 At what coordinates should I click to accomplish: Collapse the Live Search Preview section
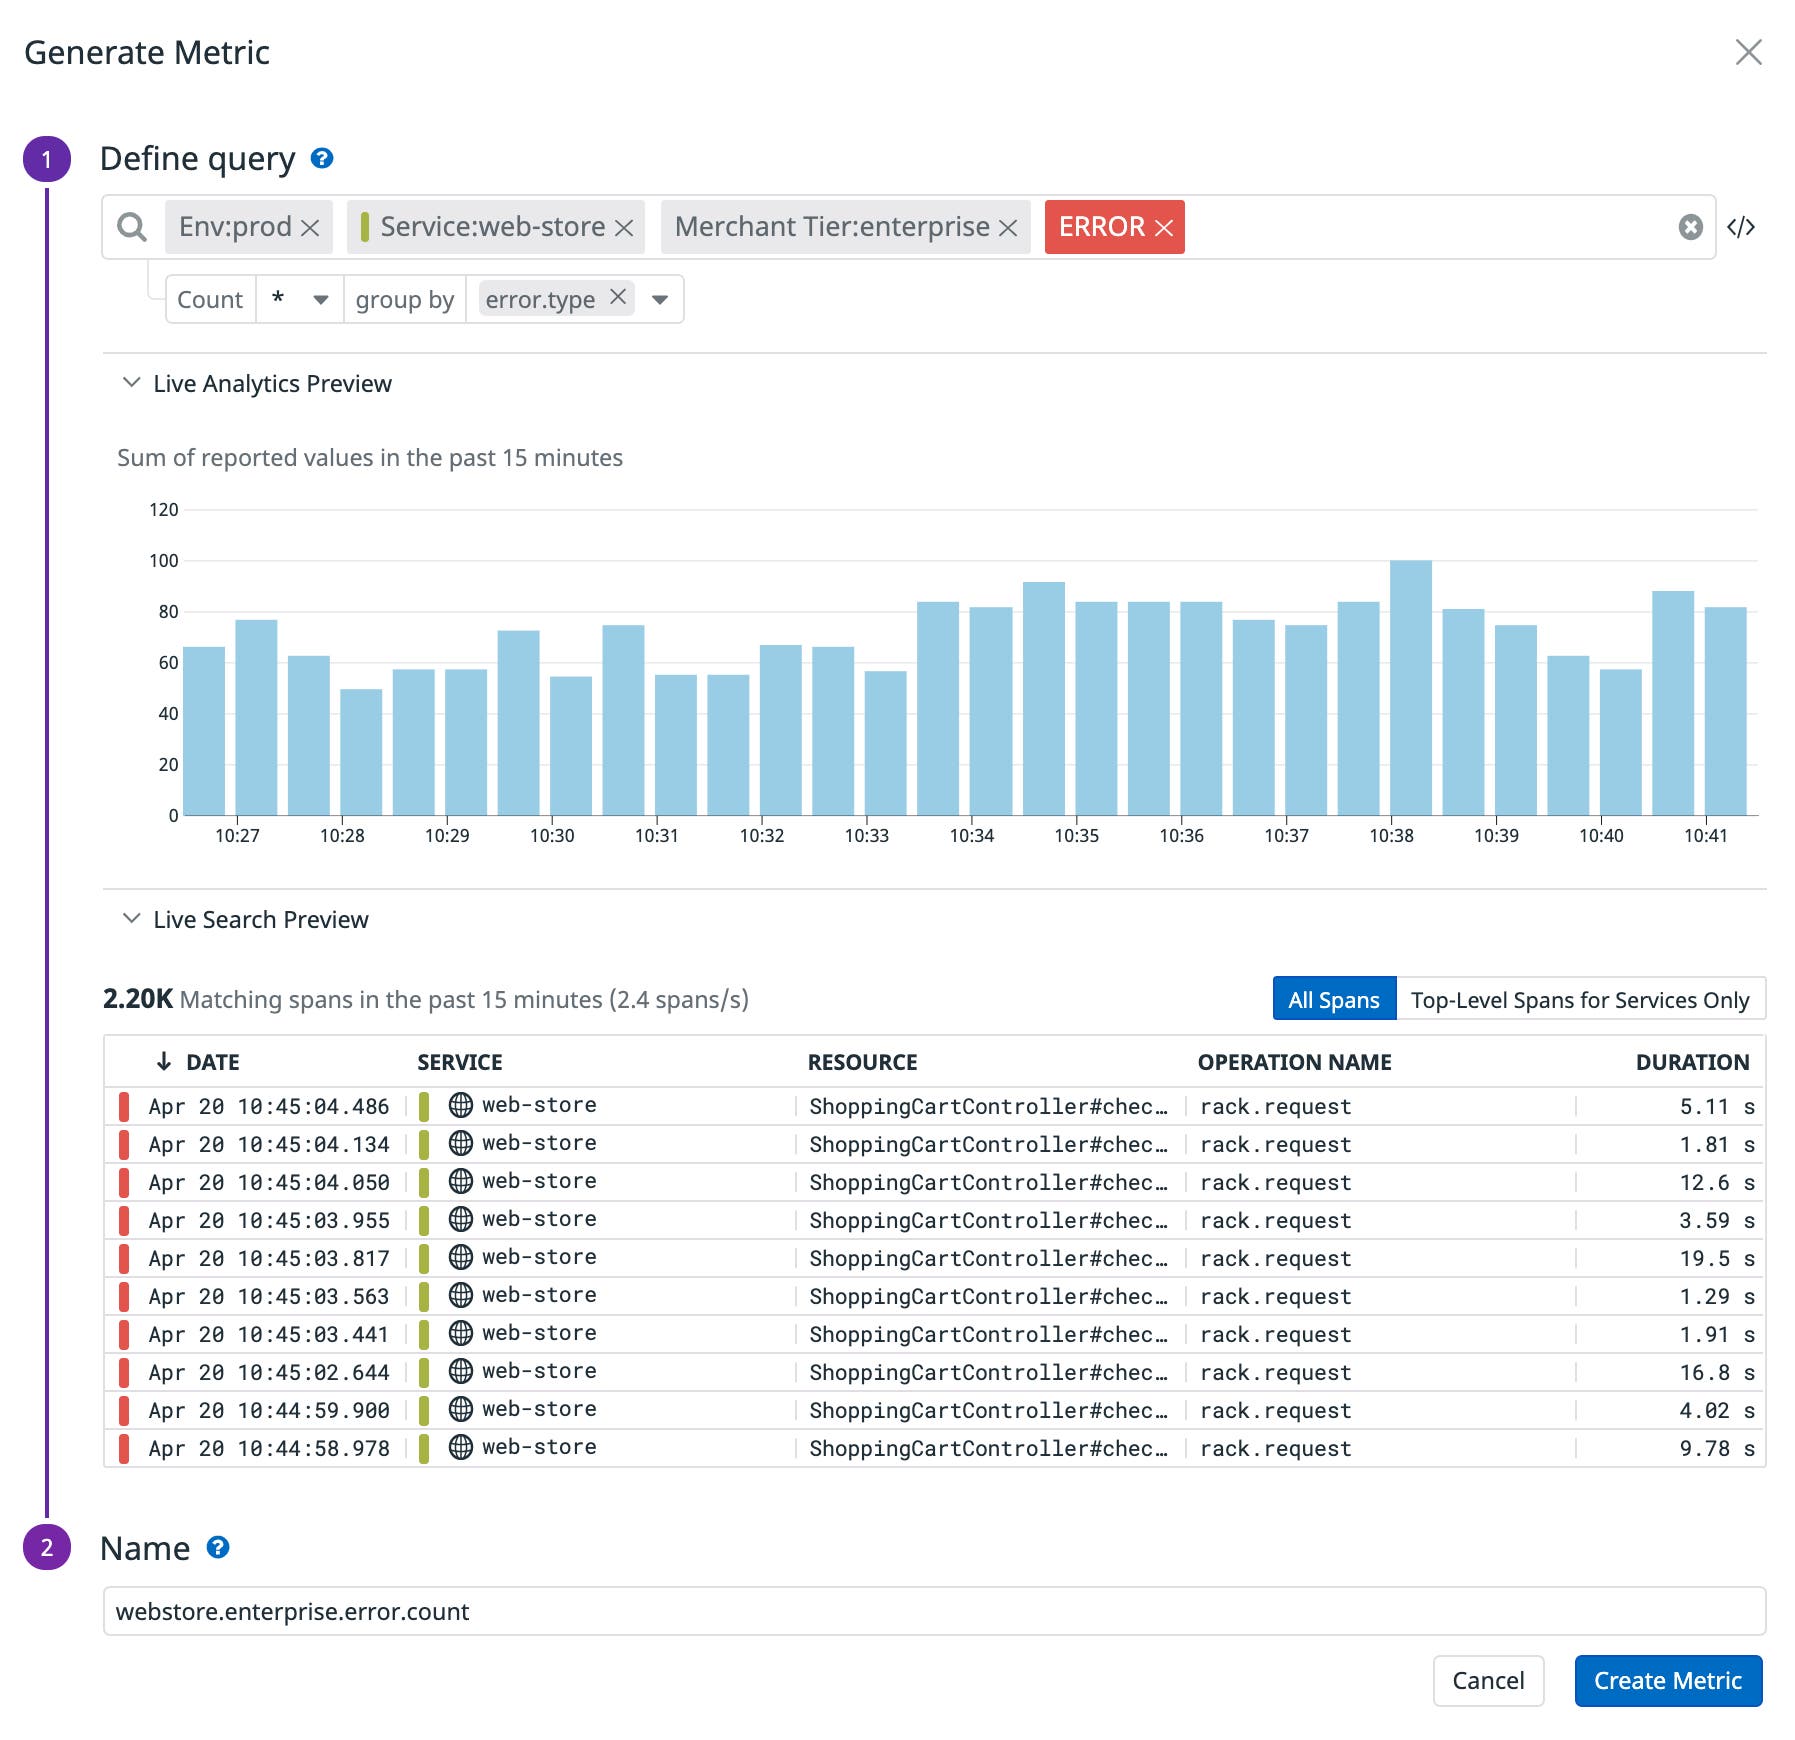coord(131,919)
